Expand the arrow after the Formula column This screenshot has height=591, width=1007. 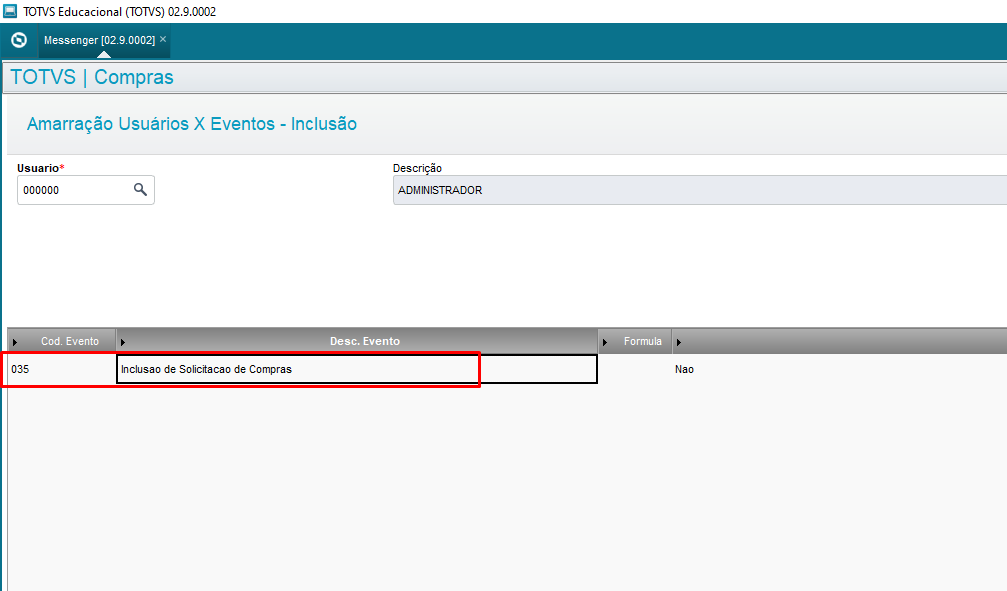pos(678,342)
